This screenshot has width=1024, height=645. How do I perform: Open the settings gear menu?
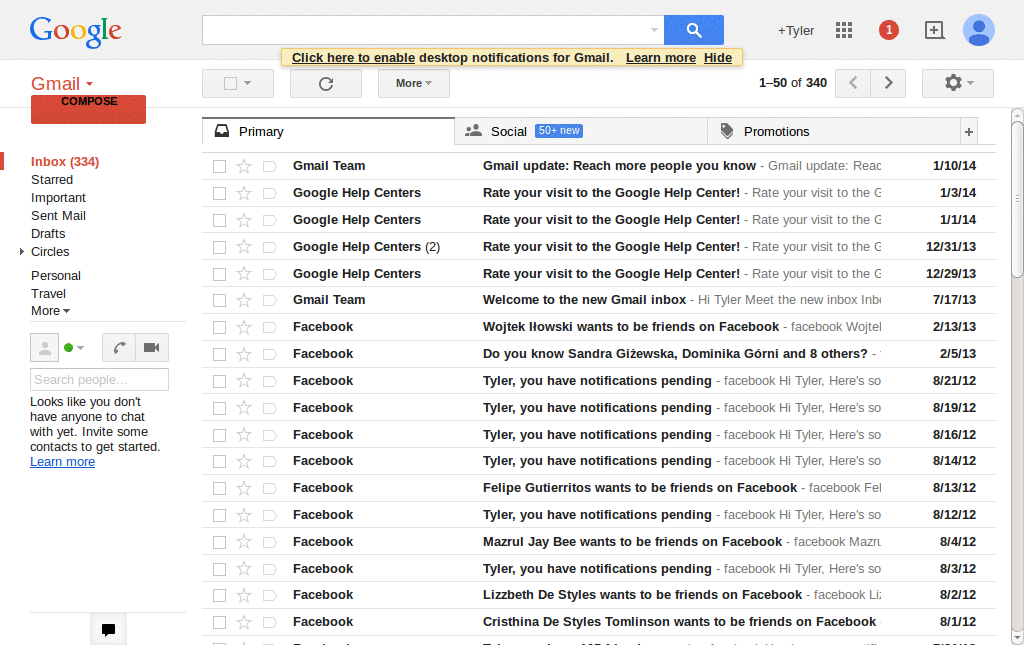click(957, 83)
